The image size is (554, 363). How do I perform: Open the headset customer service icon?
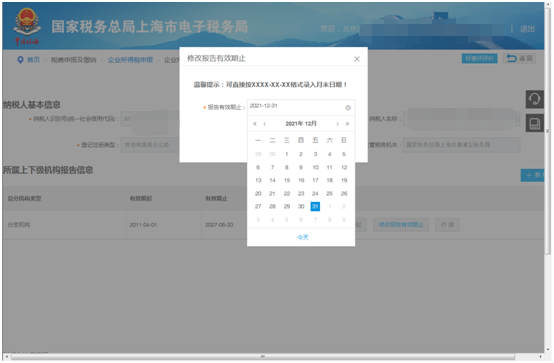coord(534,99)
